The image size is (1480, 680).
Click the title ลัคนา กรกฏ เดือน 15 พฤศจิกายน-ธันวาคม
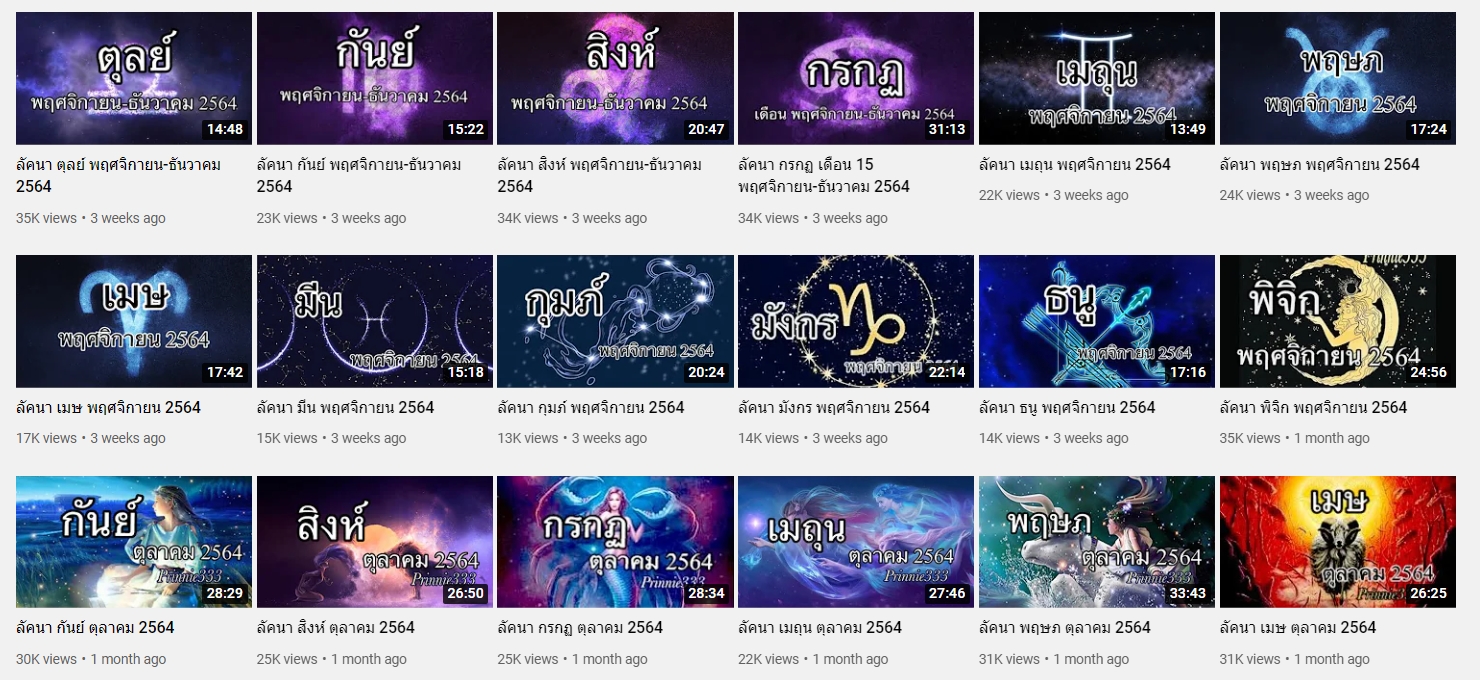(824, 175)
